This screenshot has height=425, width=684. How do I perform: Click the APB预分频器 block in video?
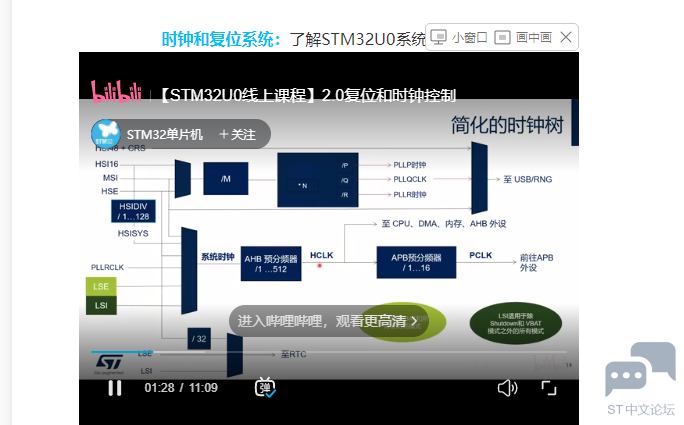point(417,262)
